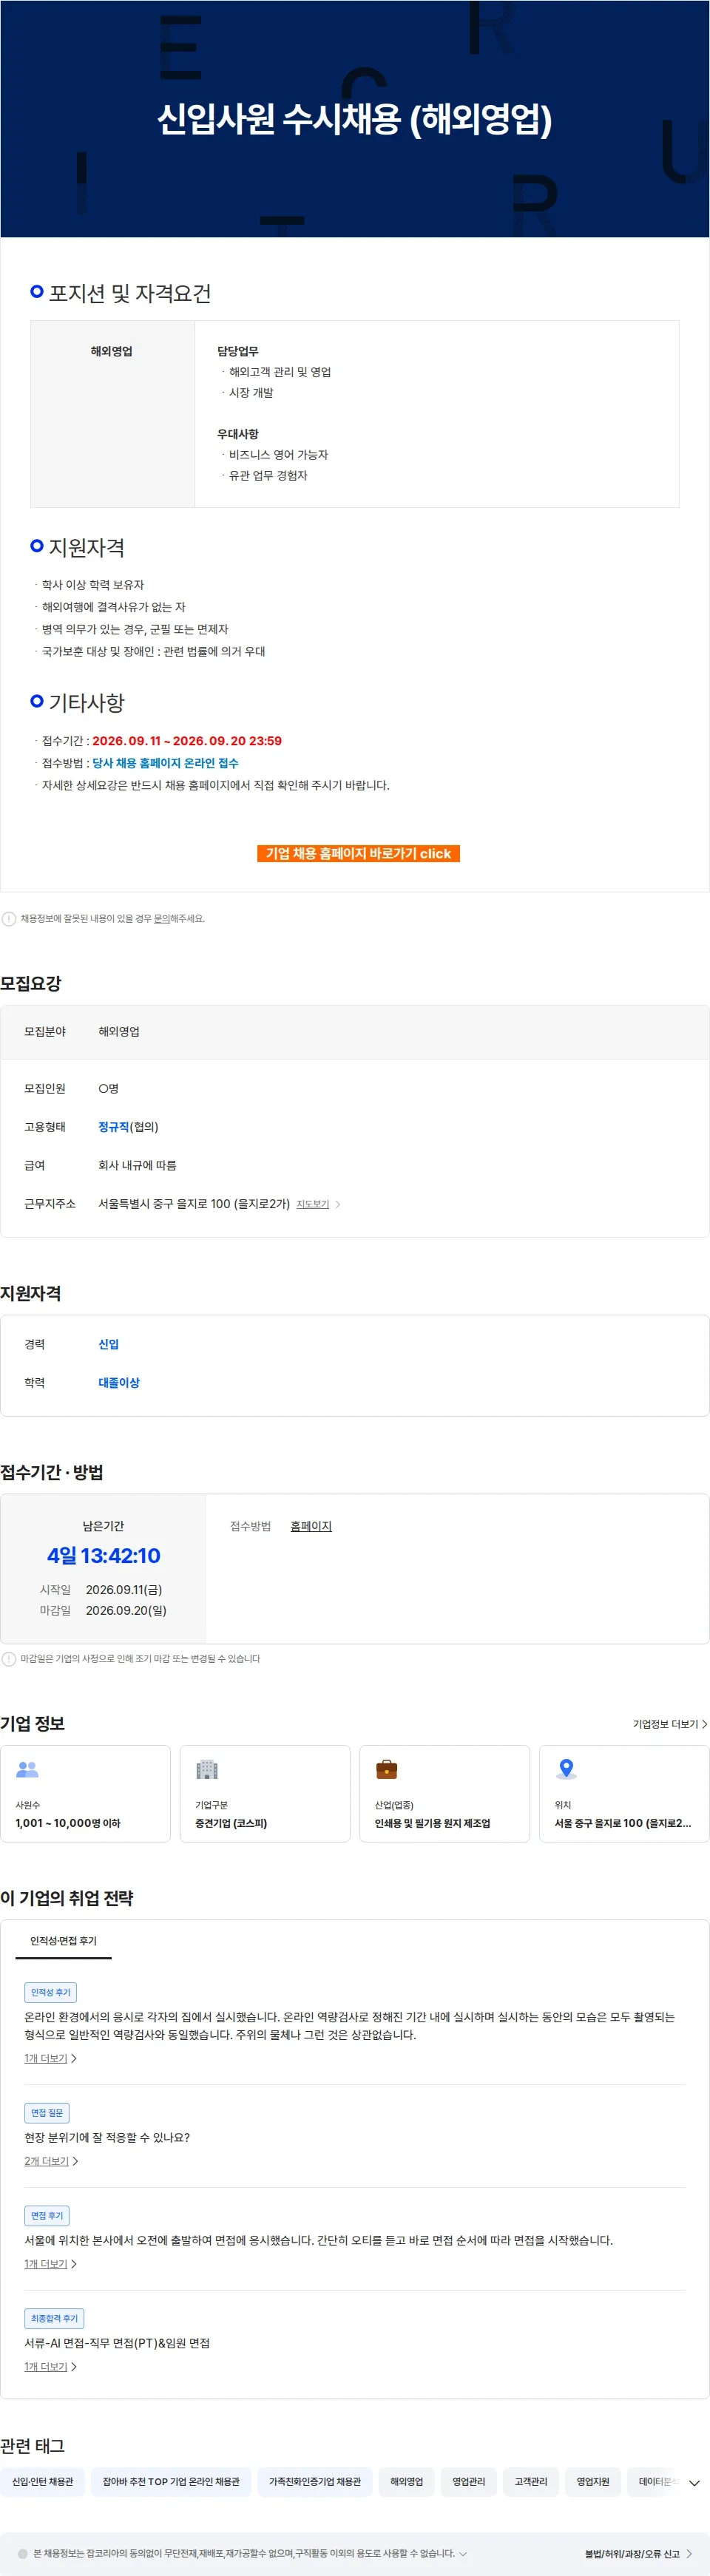
Task: Click the 면접 후기 badge
Action: click(47, 2216)
